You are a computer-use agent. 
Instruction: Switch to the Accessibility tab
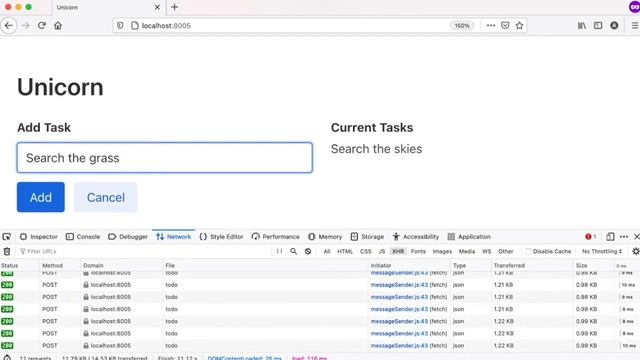[416, 237]
